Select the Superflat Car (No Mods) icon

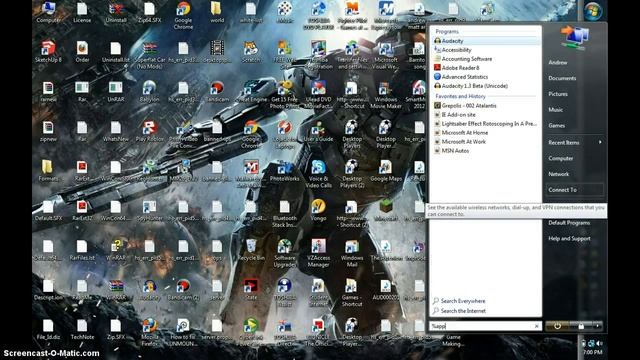click(149, 55)
